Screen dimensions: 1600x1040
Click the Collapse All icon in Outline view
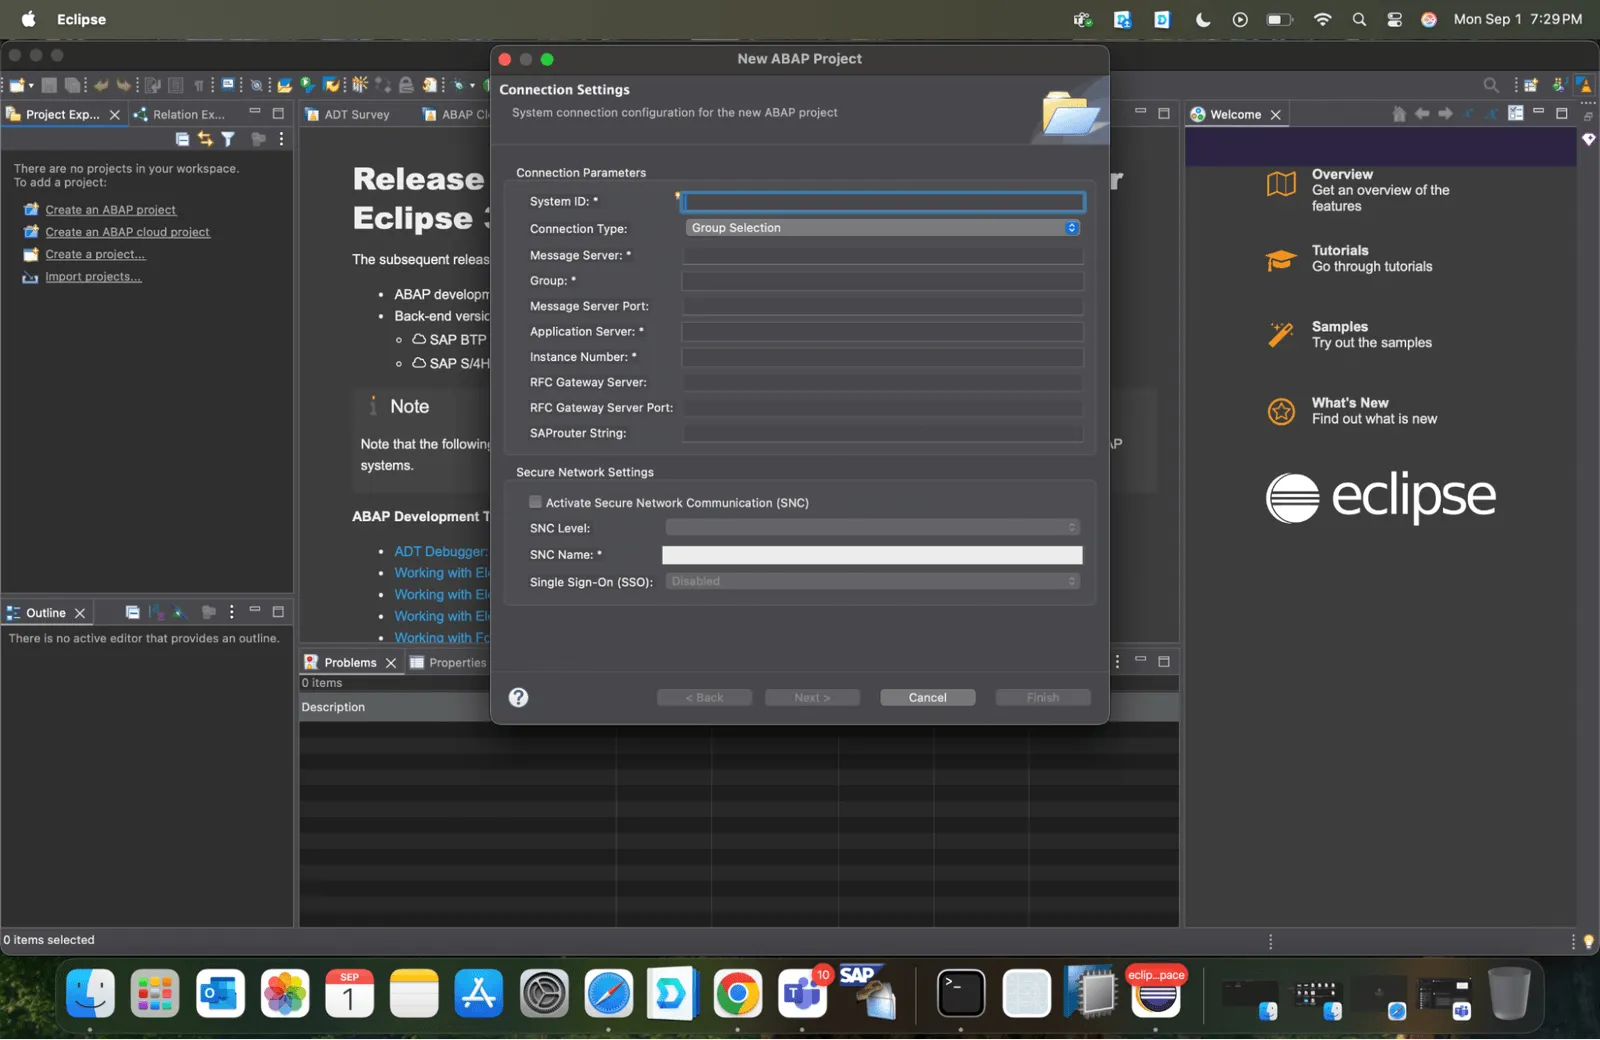(x=132, y=612)
